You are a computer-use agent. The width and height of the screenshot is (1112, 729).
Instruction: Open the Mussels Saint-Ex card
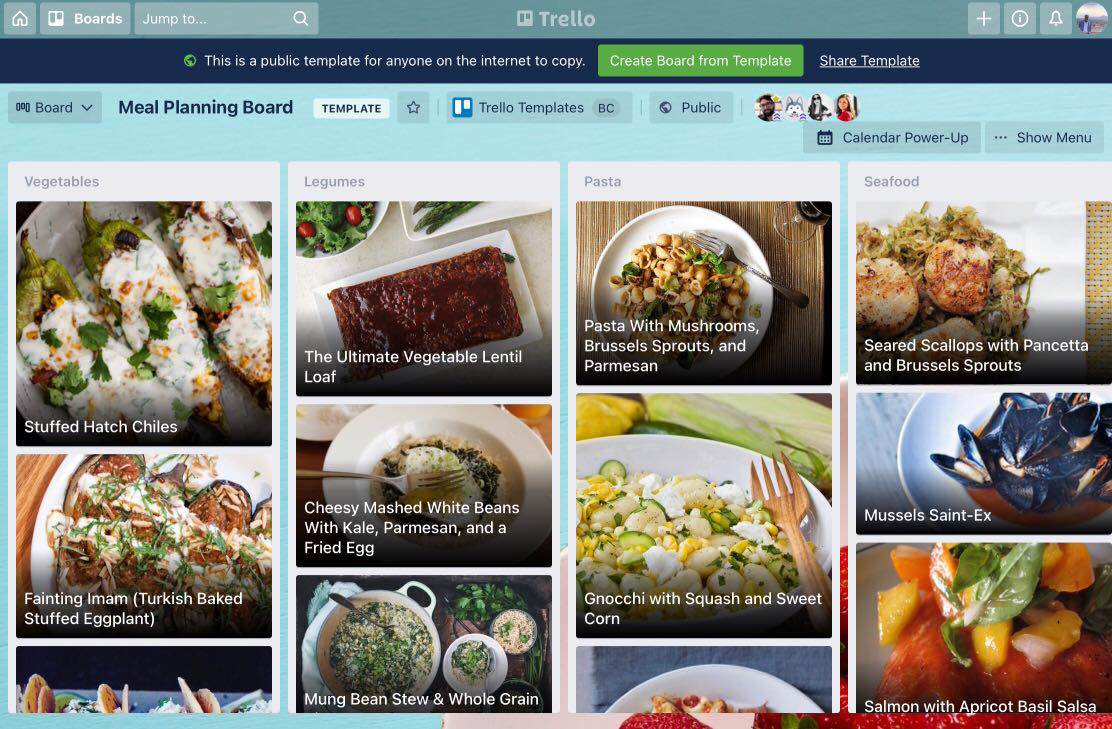[x=984, y=464]
